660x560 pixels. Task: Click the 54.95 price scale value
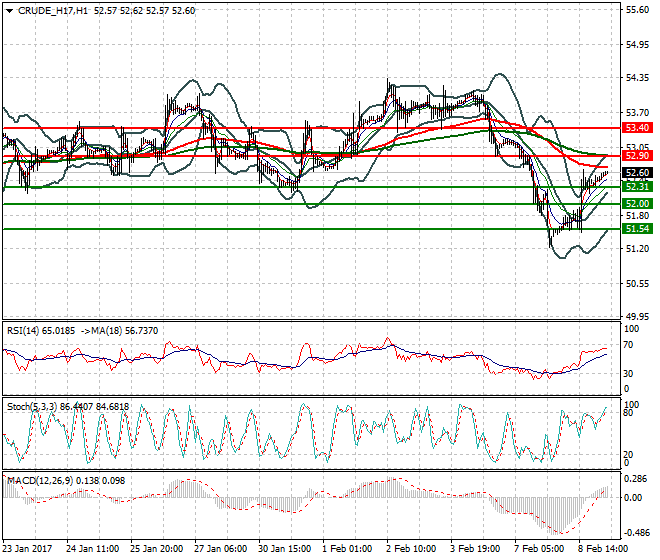click(637, 45)
